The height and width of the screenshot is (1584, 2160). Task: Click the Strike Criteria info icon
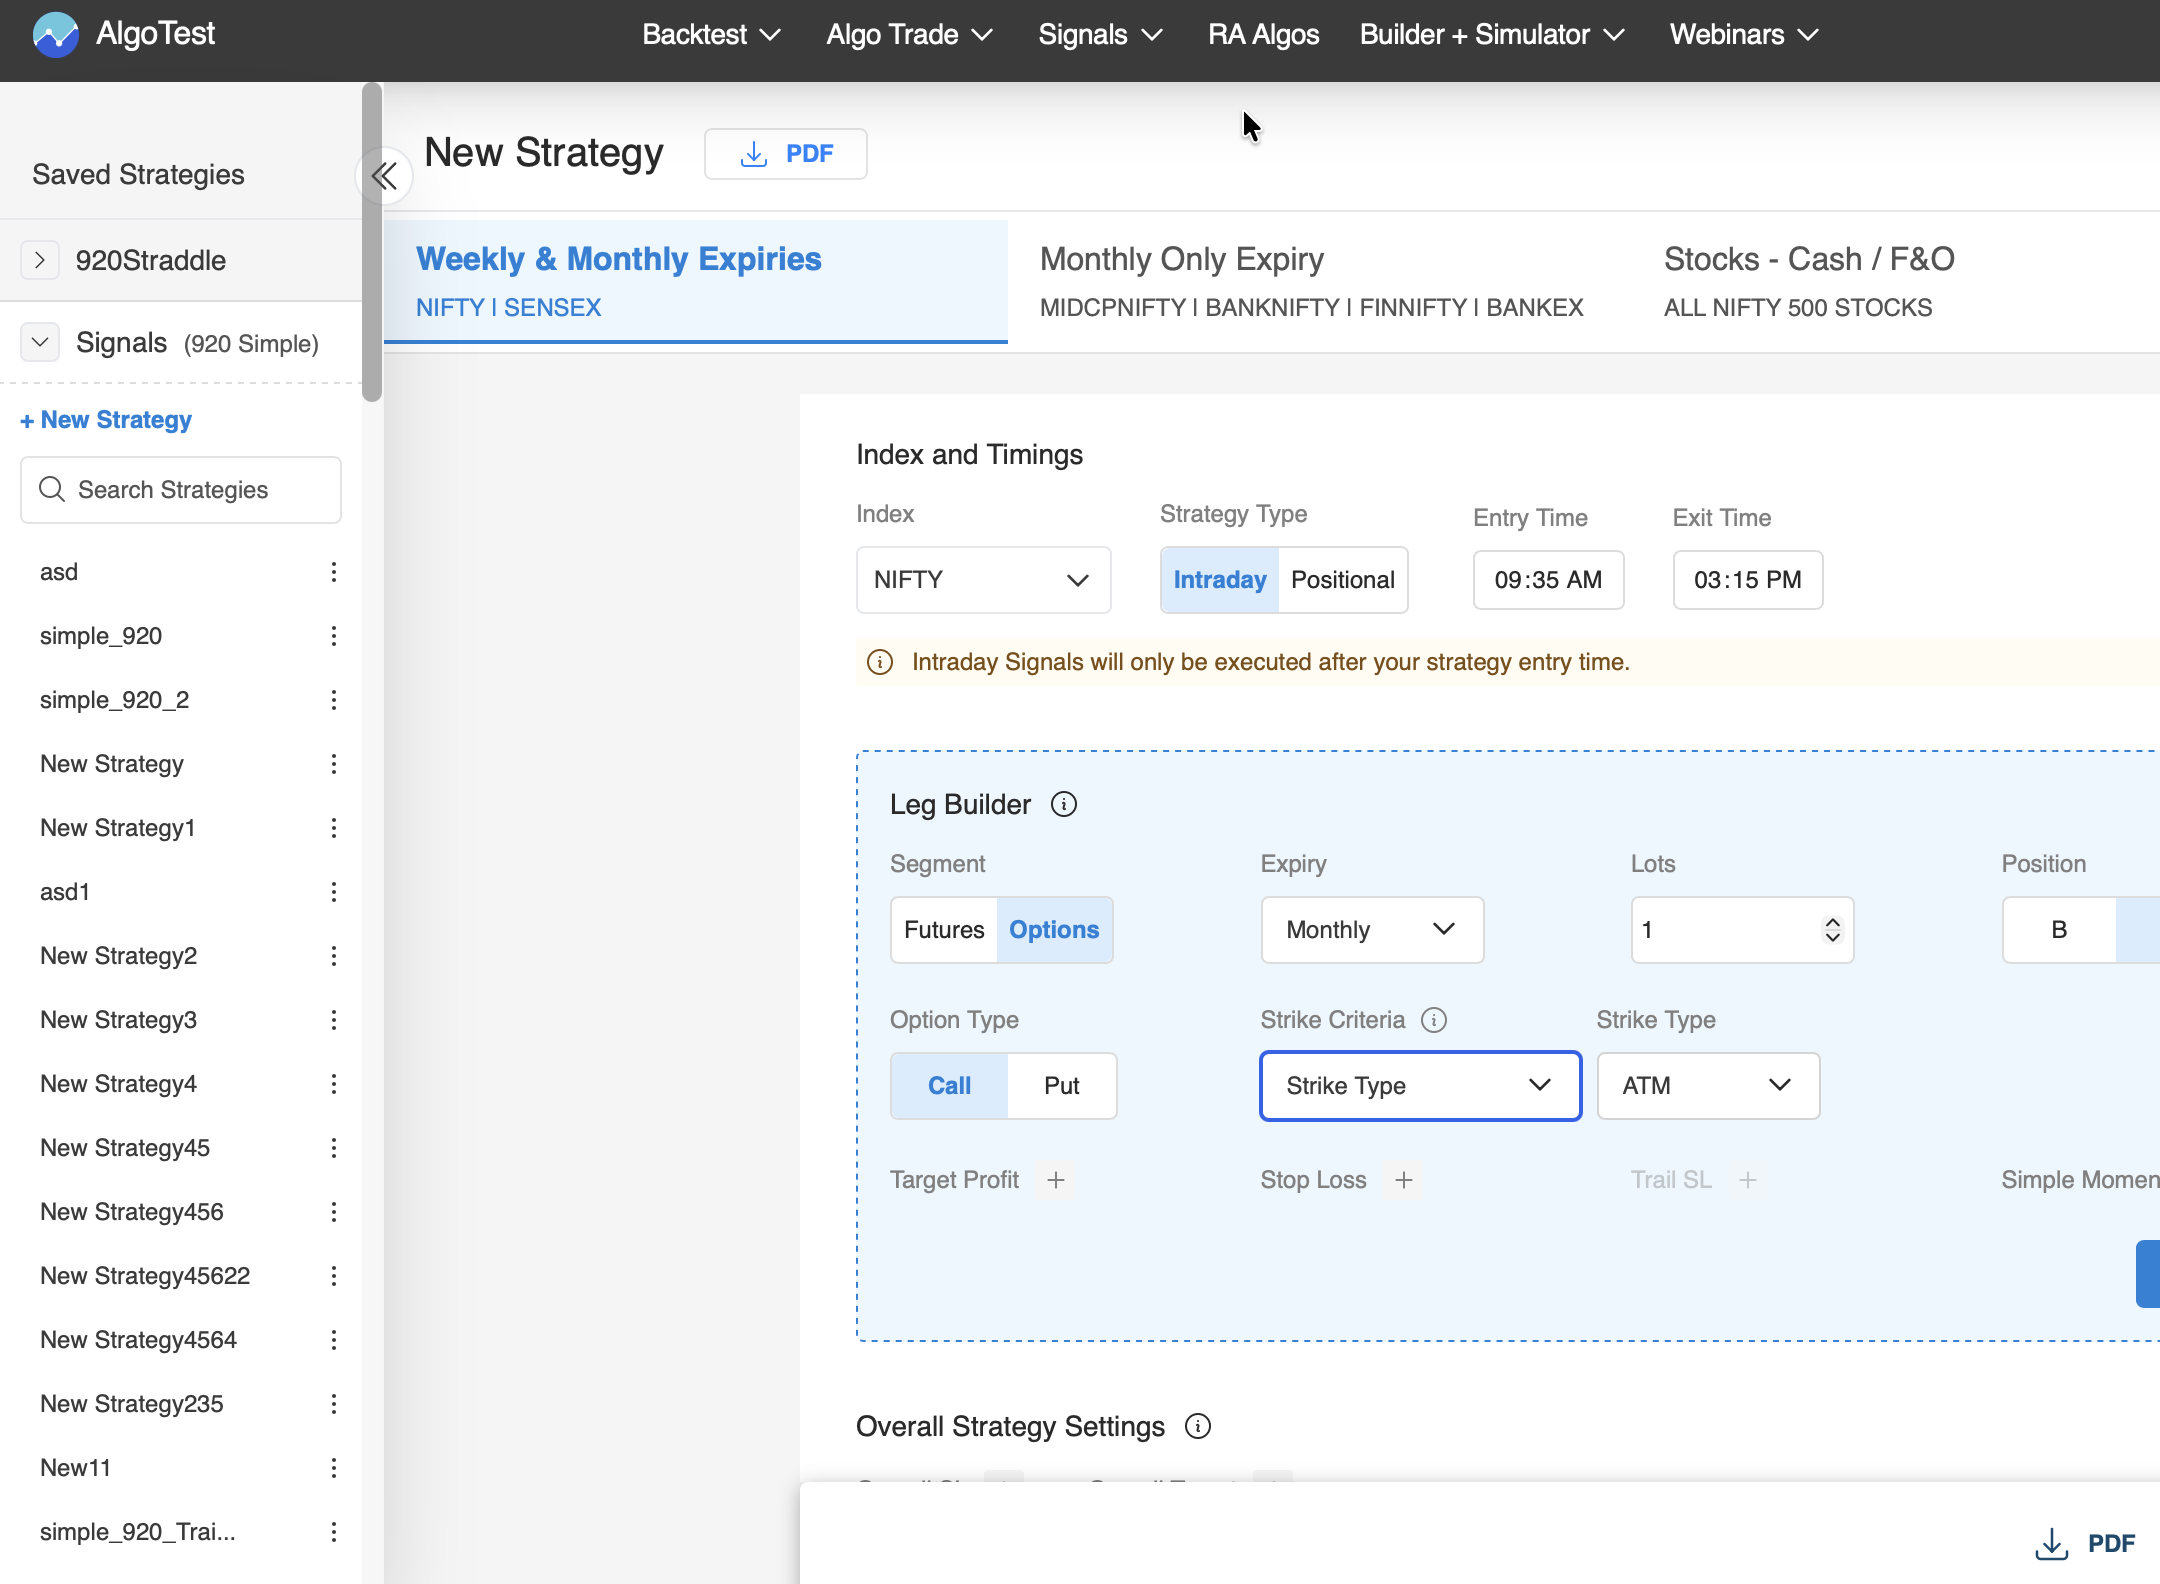tap(1434, 1020)
